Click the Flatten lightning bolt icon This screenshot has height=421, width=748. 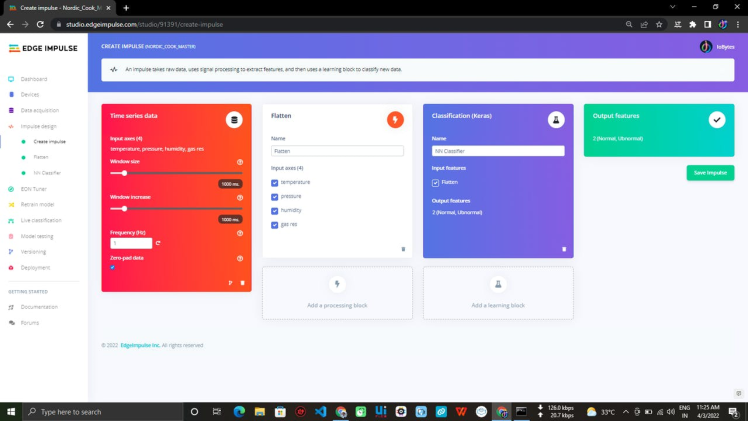coord(395,120)
